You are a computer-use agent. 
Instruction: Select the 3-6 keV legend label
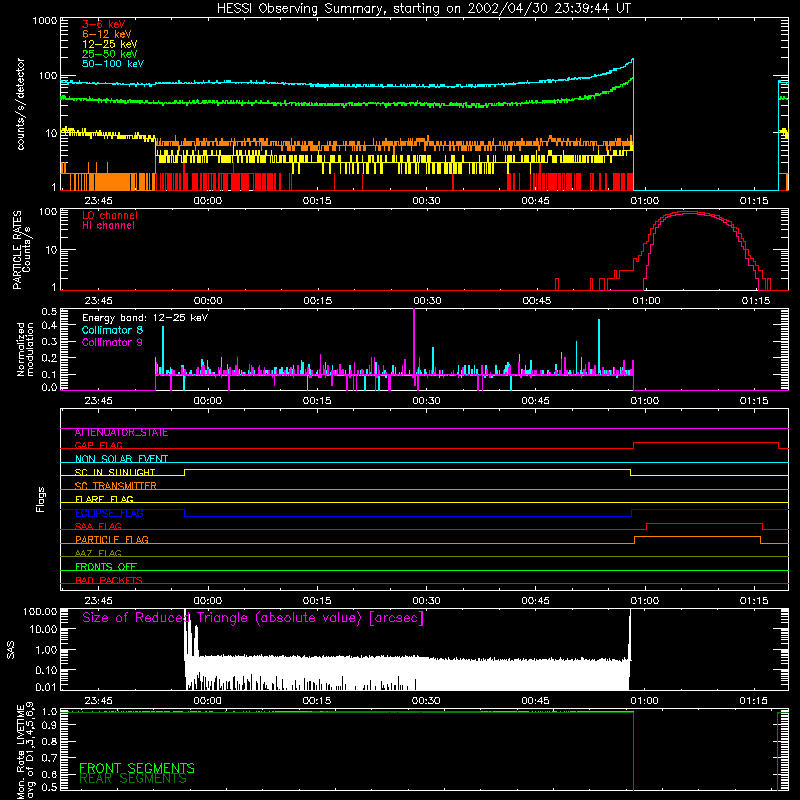[104, 24]
